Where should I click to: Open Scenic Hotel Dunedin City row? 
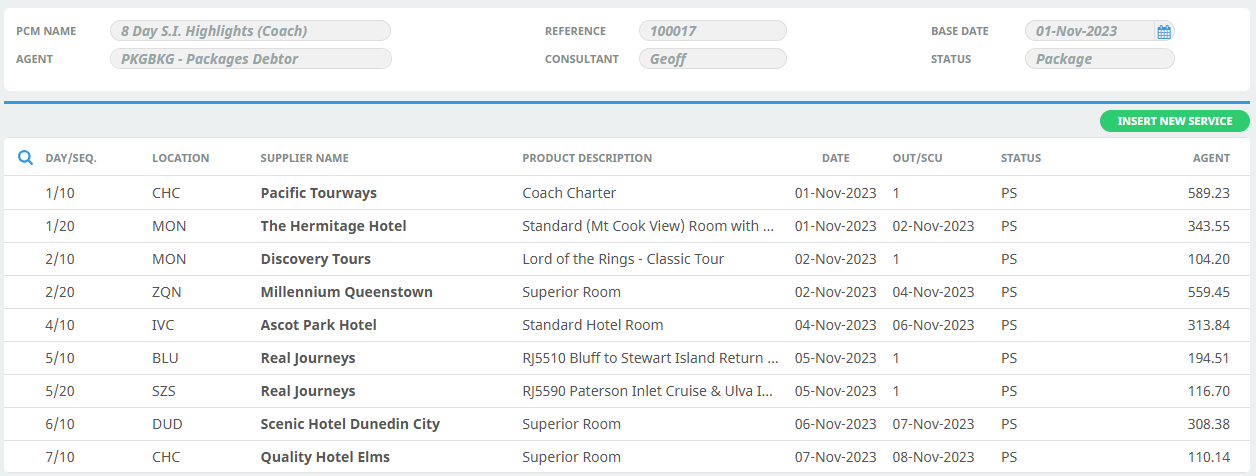[x=628, y=424]
